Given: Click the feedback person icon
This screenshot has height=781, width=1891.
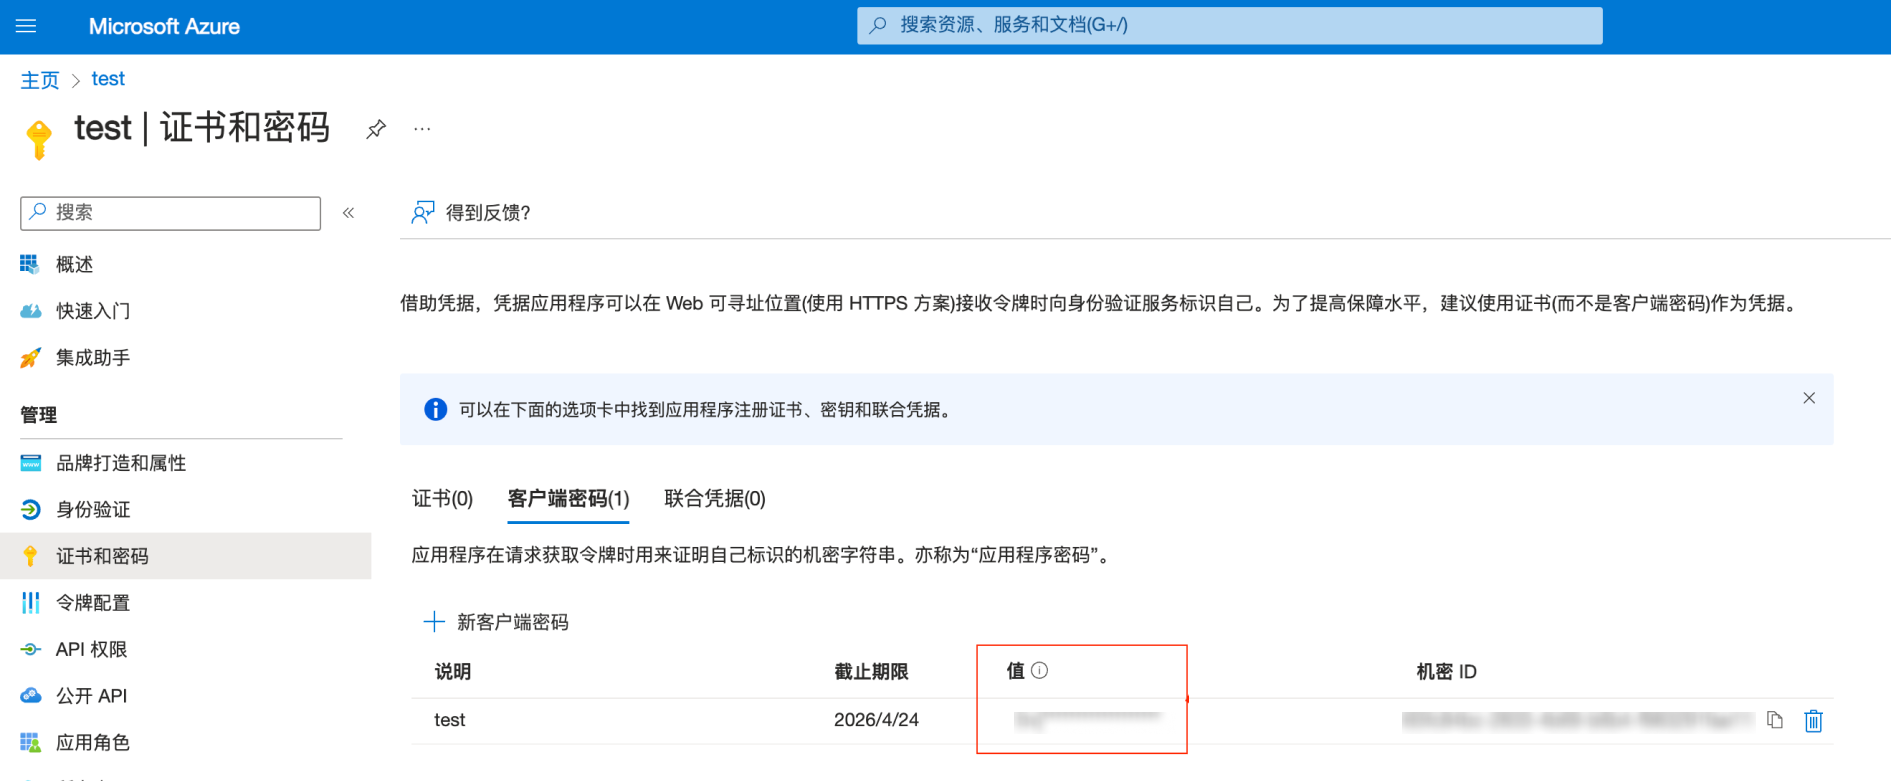Looking at the screenshot, I should (x=422, y=212).
